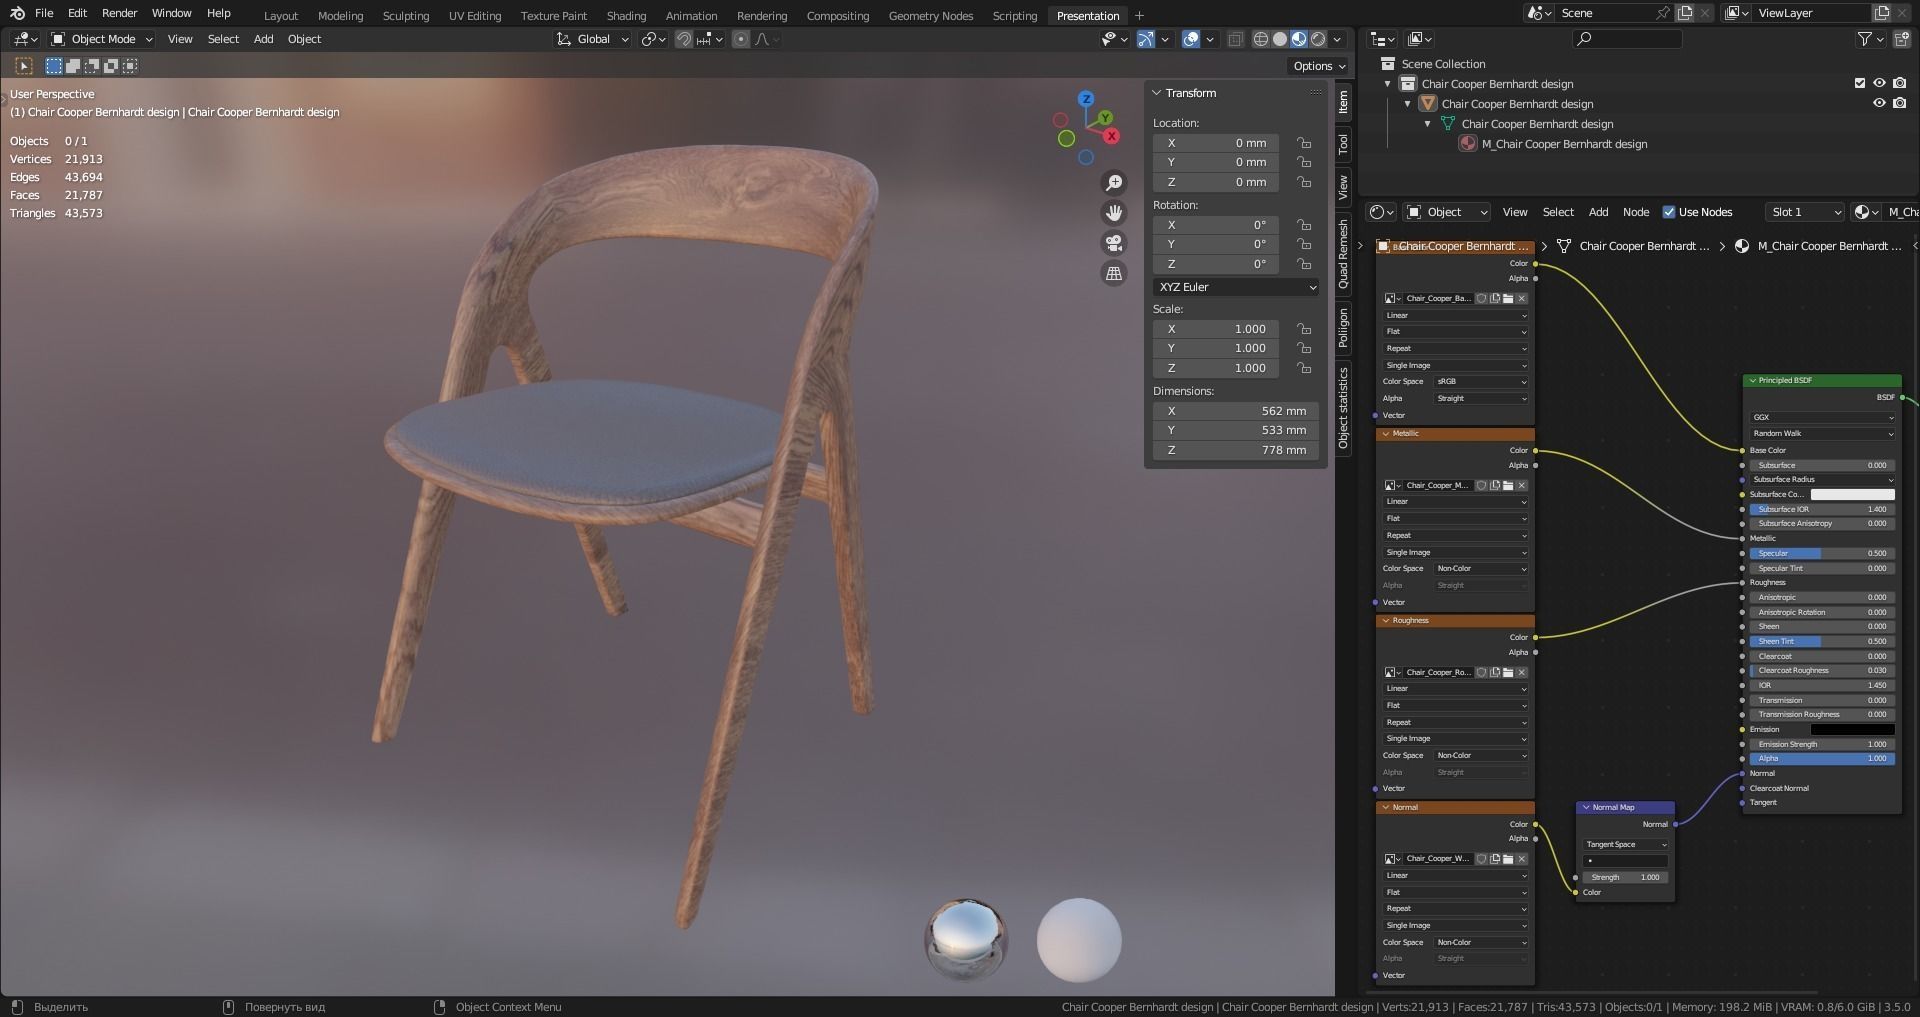Uncheck exclude collection from view layer checkbox
1920x1017 pixels.
pos(1860,84)
